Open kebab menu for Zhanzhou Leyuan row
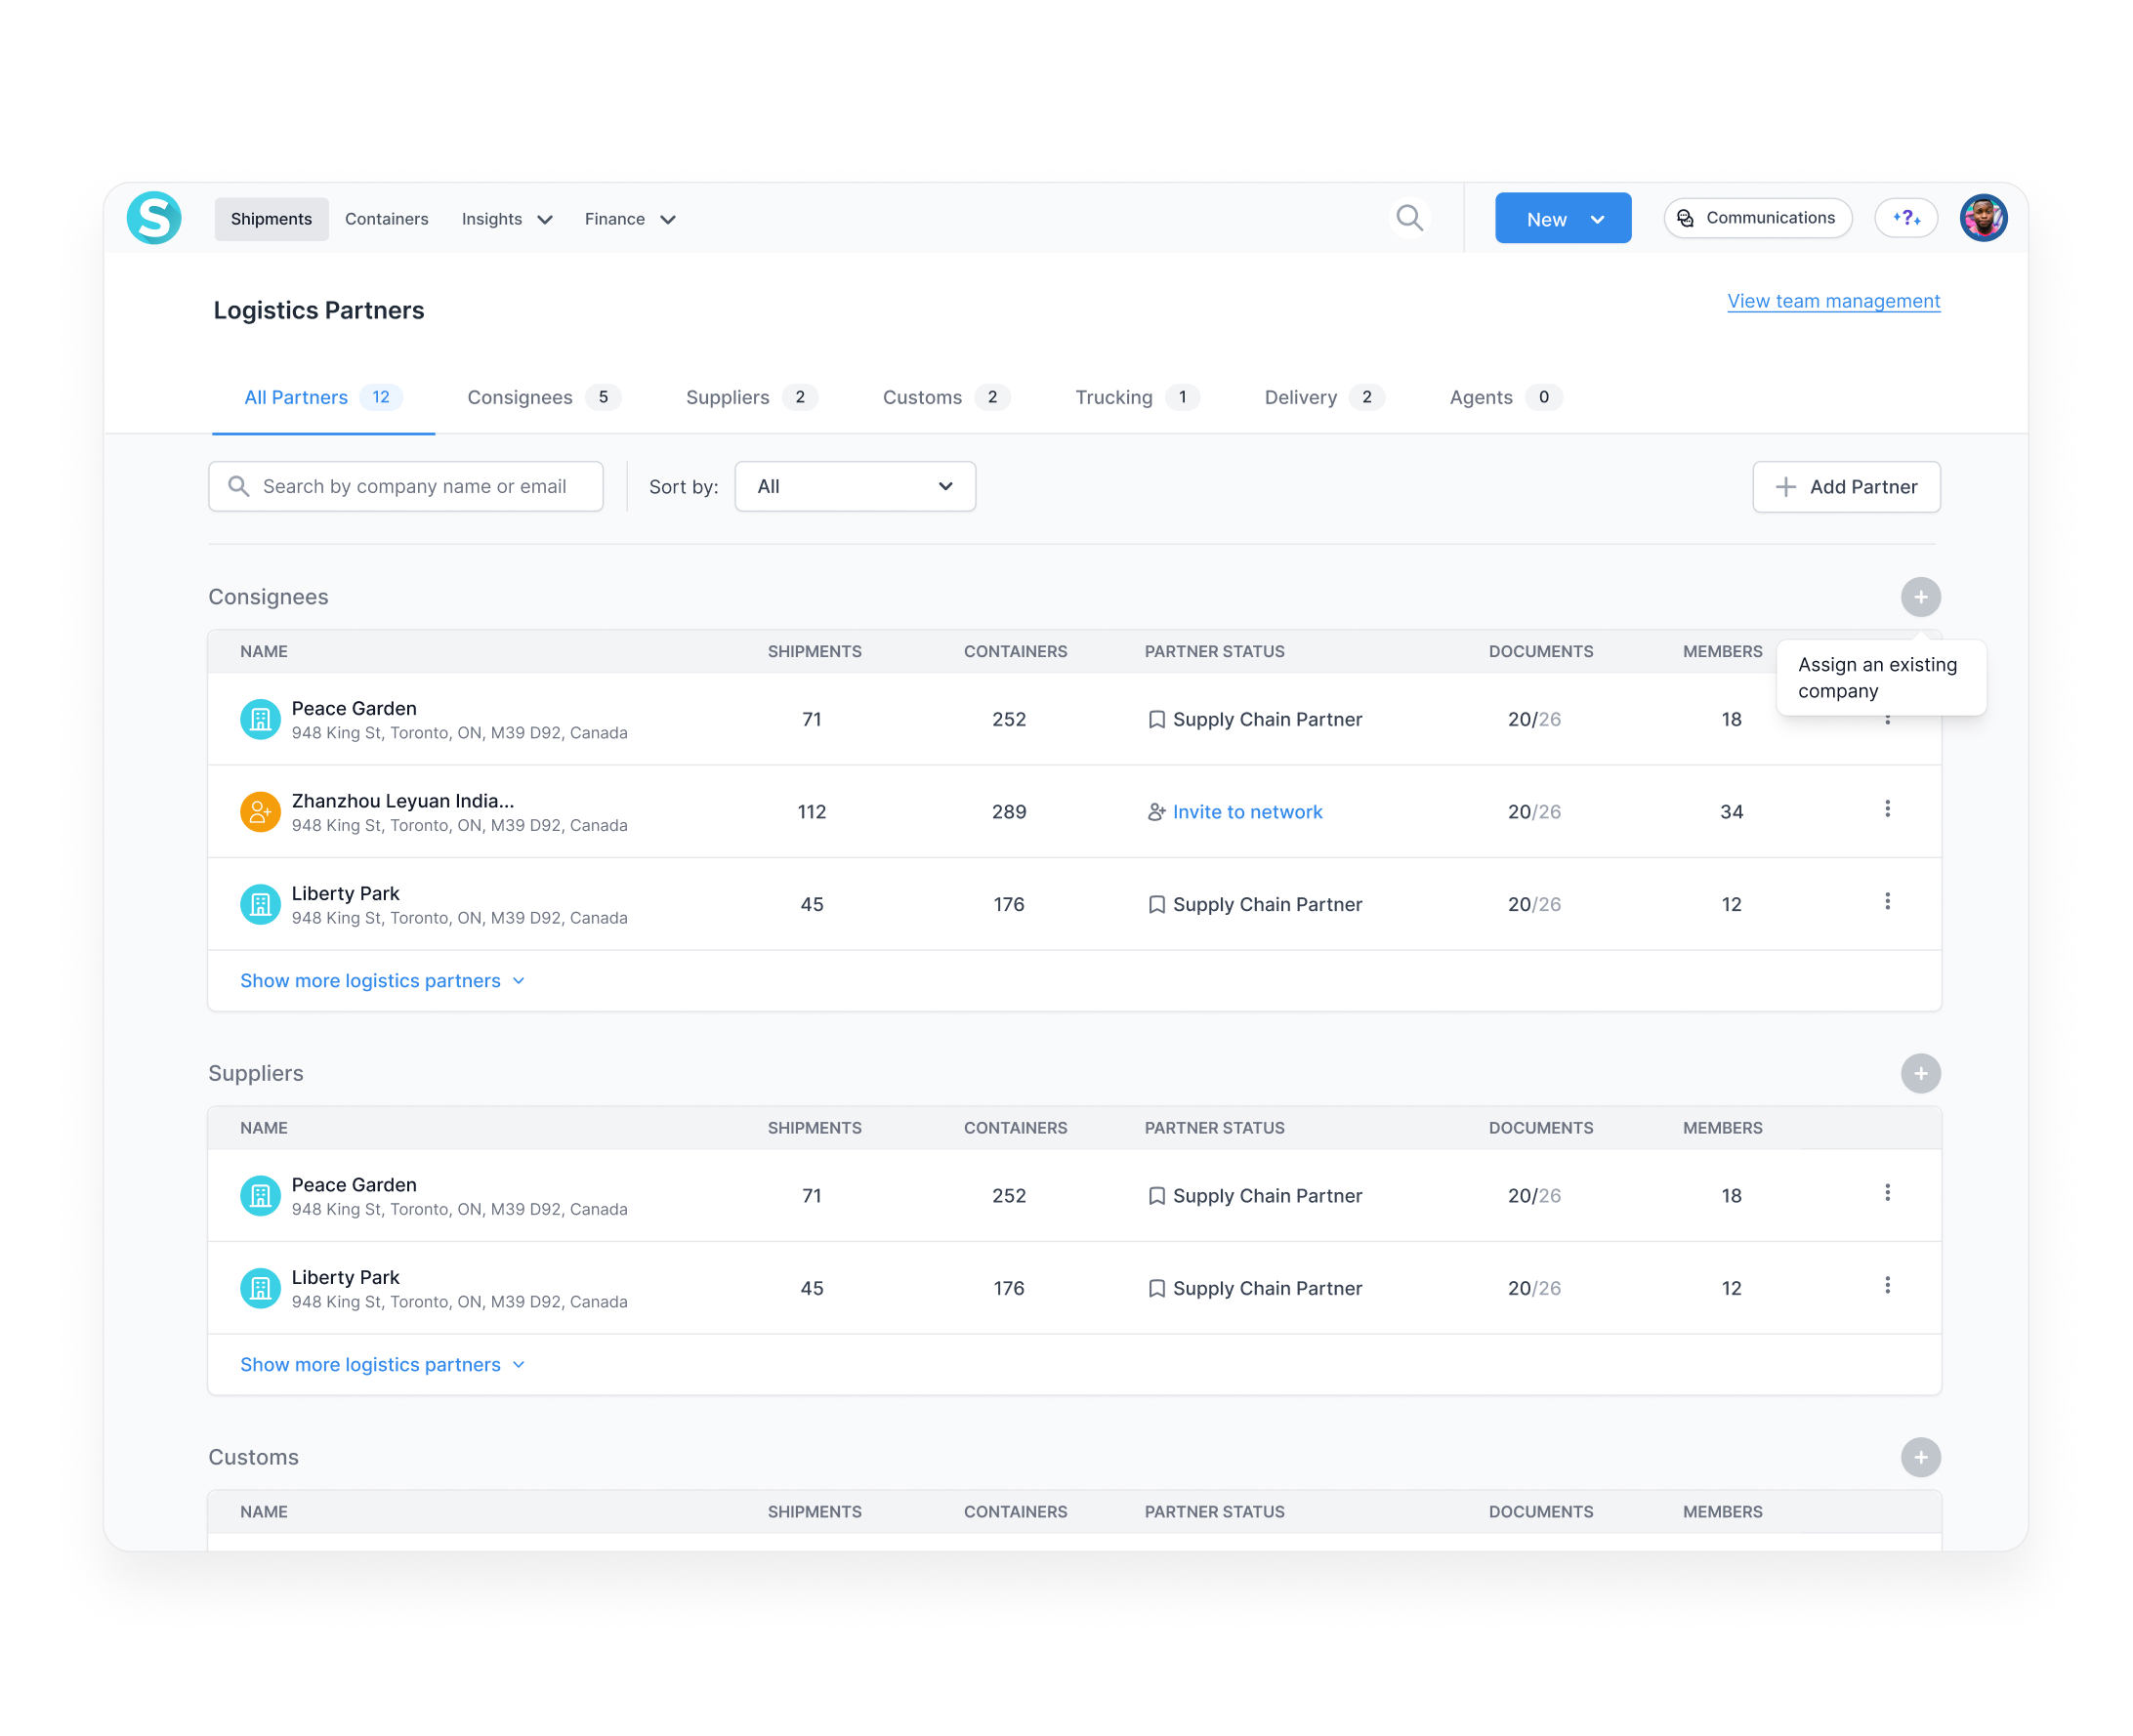The height and width of the screenshot is (1736, 2133). [x=1887, y=809]
